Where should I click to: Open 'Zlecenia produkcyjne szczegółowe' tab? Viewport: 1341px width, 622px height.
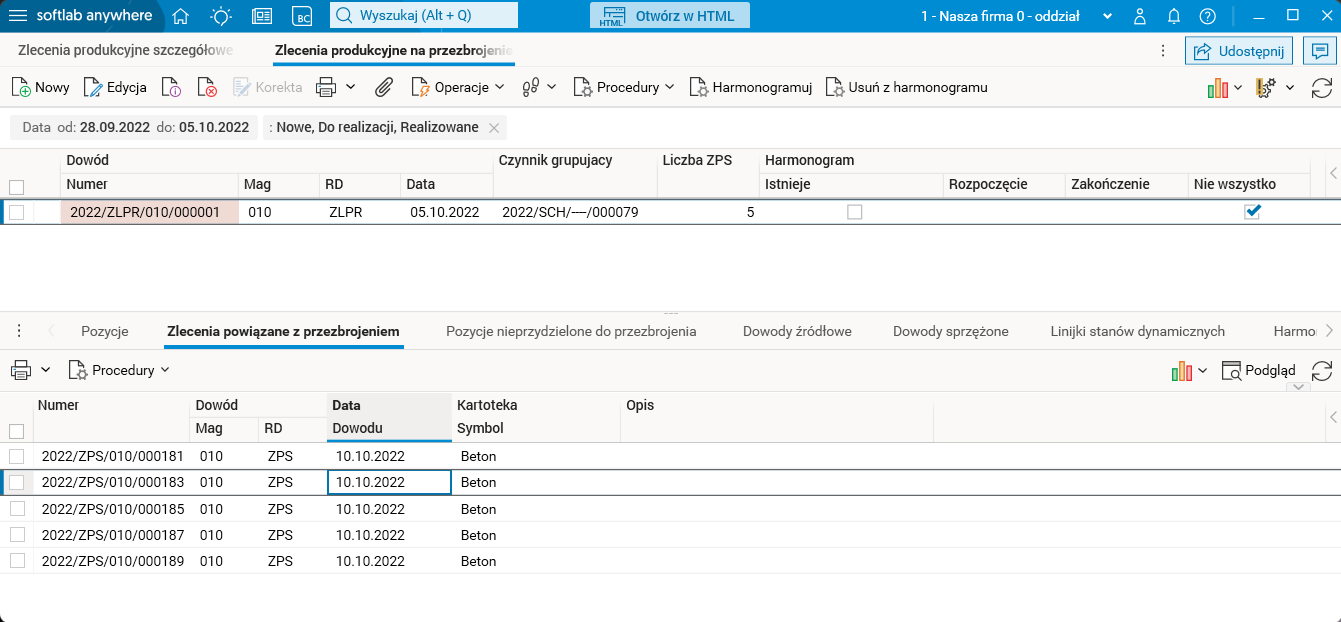(x=126, y=50)
